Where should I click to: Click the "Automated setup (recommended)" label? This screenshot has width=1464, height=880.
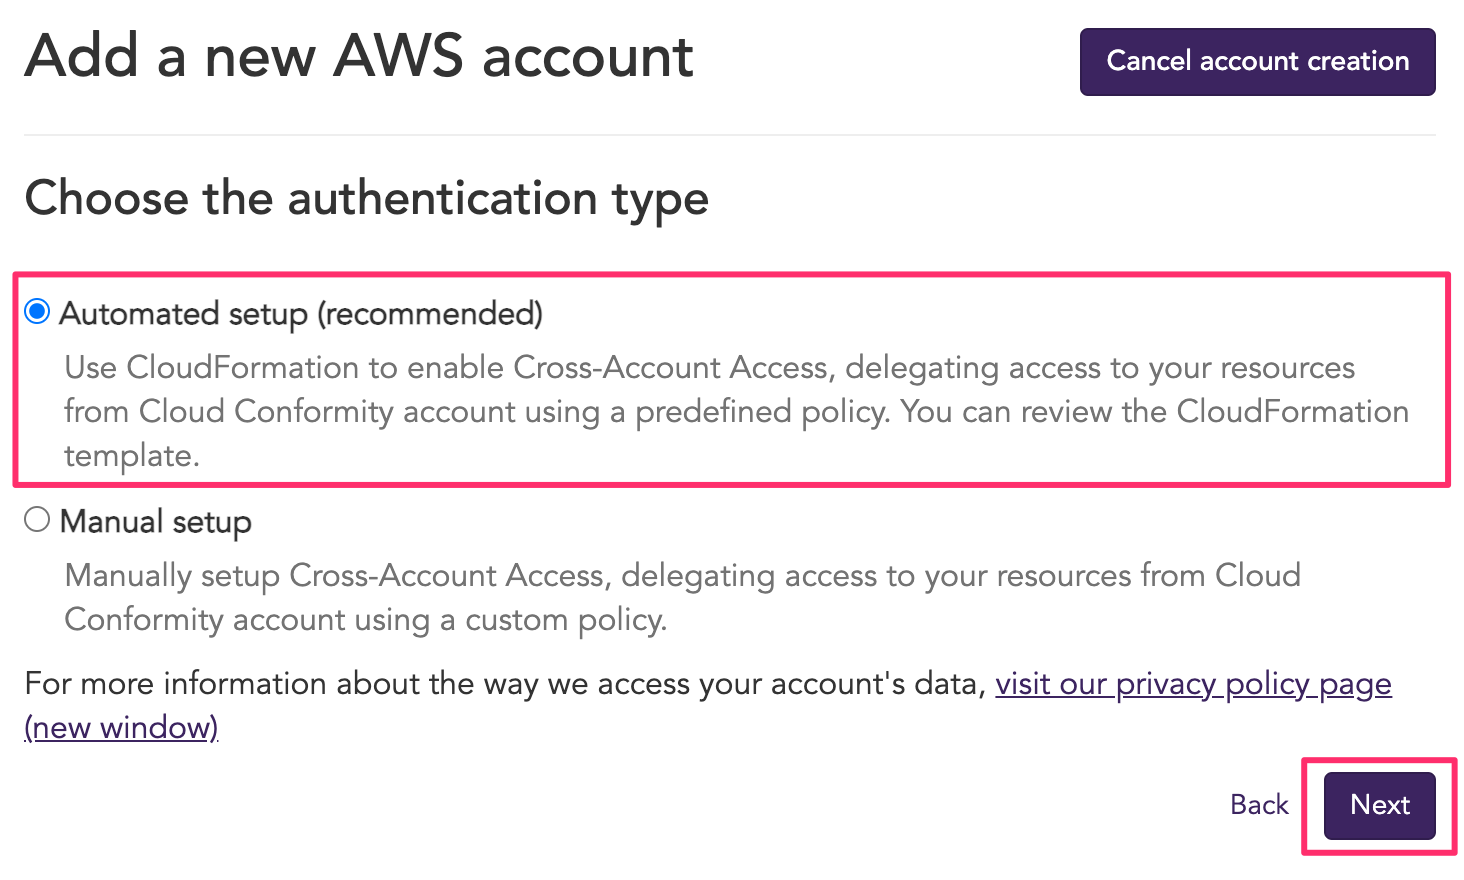coord(301,314)
